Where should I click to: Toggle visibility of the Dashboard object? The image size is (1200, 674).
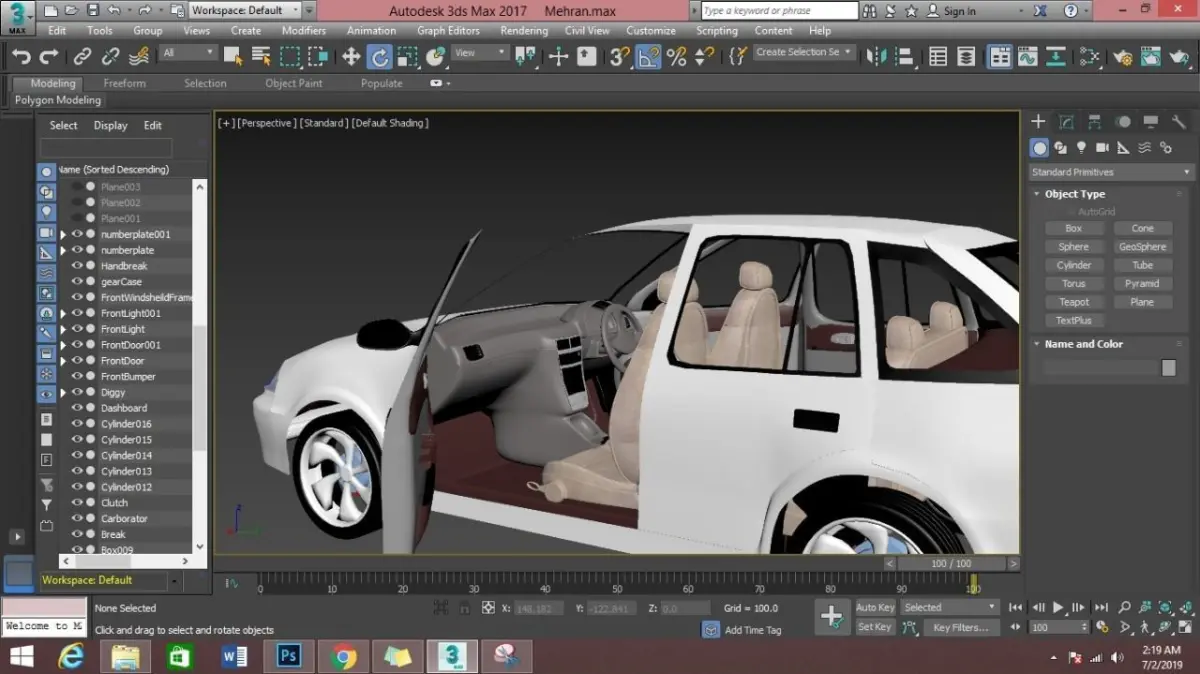pos(77,408)
